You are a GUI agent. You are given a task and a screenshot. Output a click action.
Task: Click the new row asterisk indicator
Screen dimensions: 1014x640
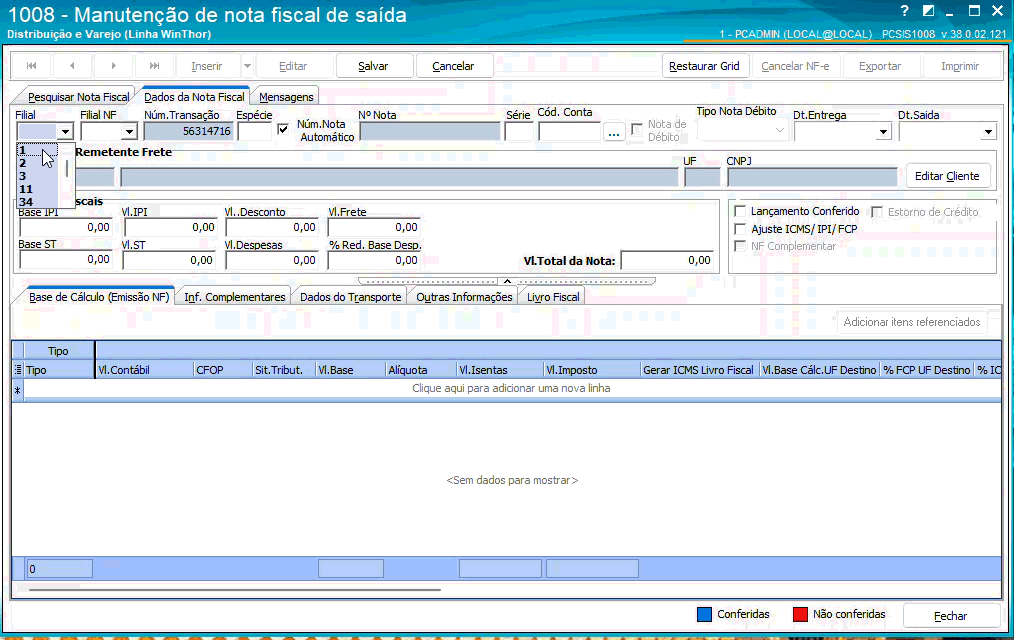(18, 390)
